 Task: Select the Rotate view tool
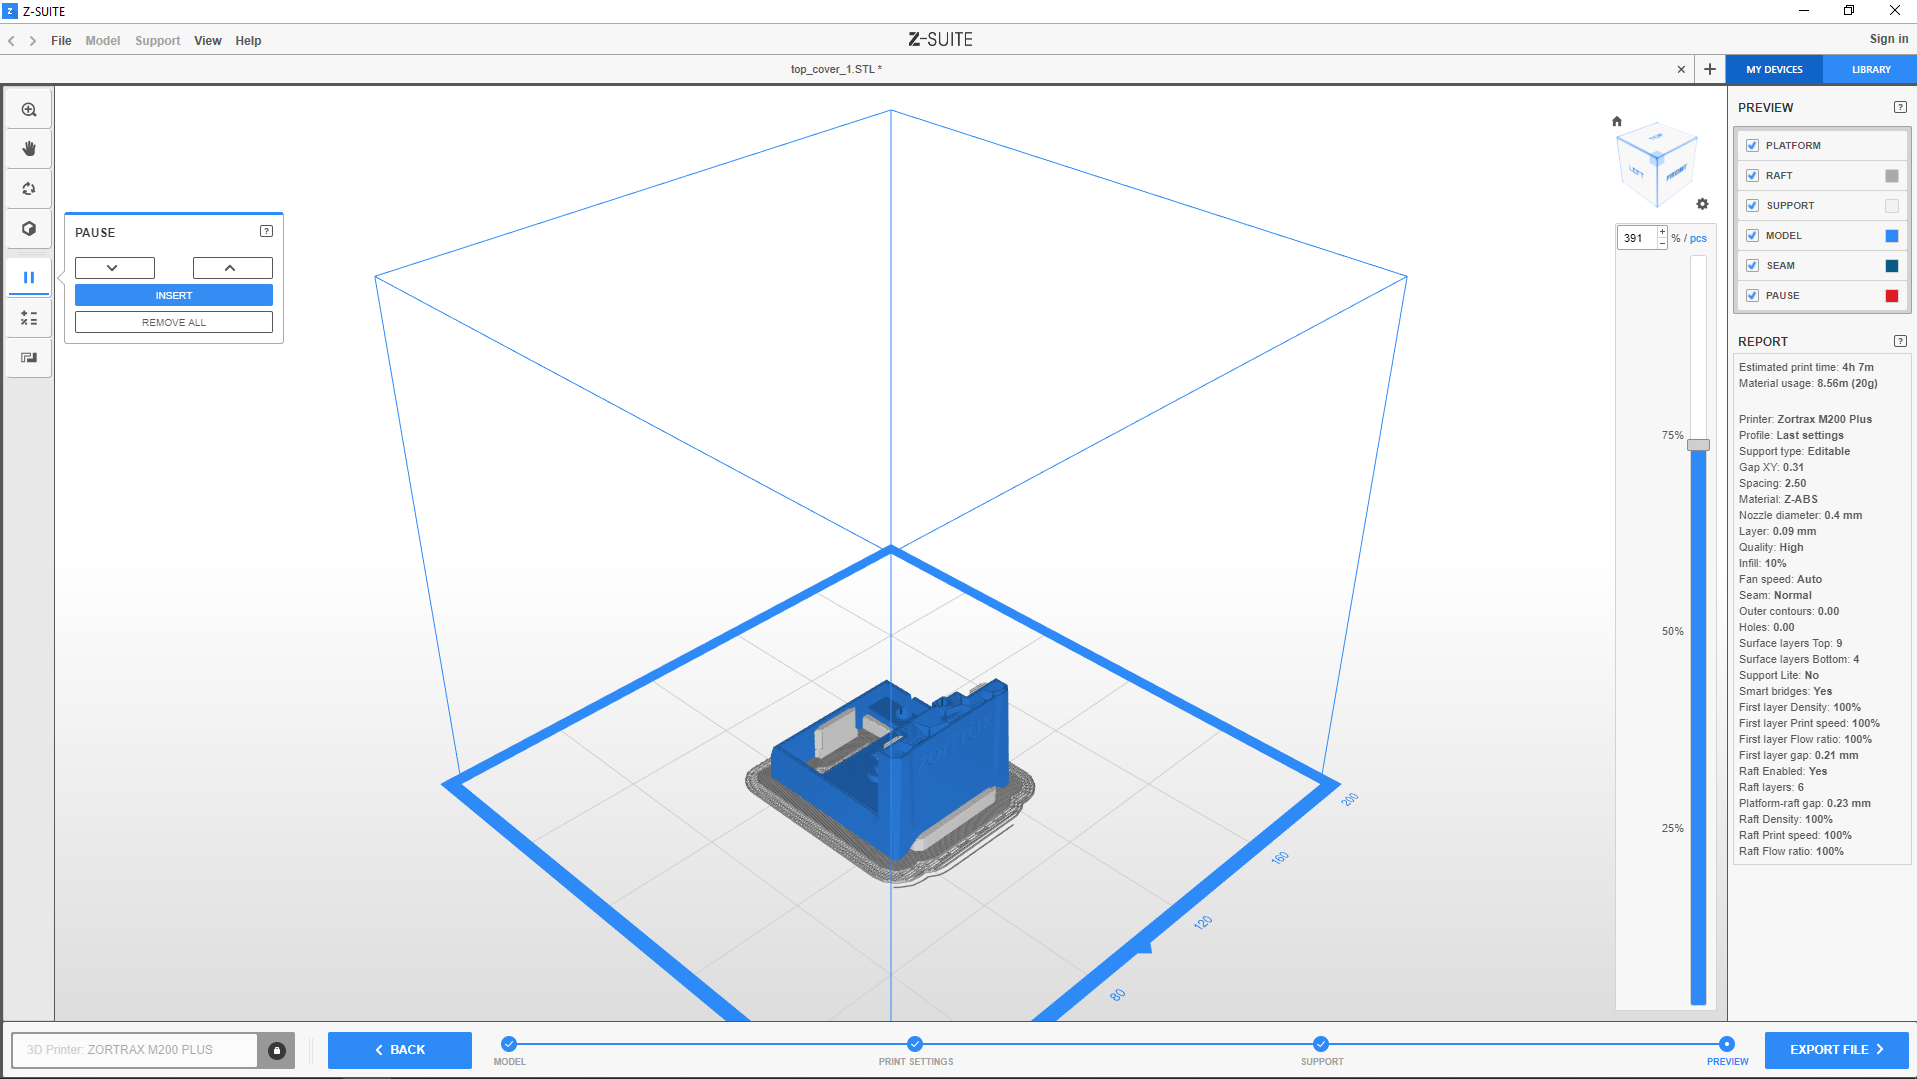pyautogui.click(x=29, y=188)
